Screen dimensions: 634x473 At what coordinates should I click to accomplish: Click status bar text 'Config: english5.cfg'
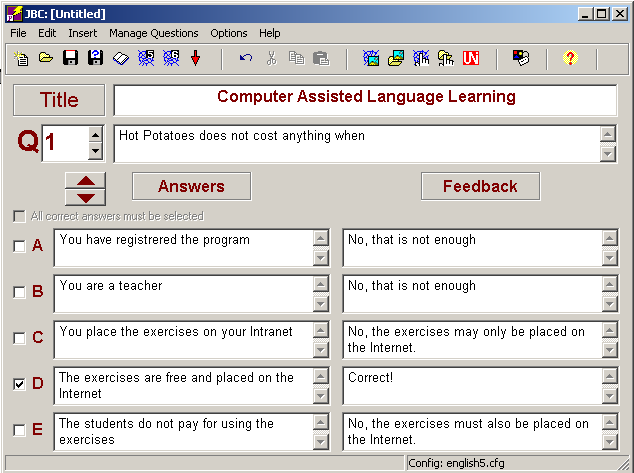[x=456, y=463]
